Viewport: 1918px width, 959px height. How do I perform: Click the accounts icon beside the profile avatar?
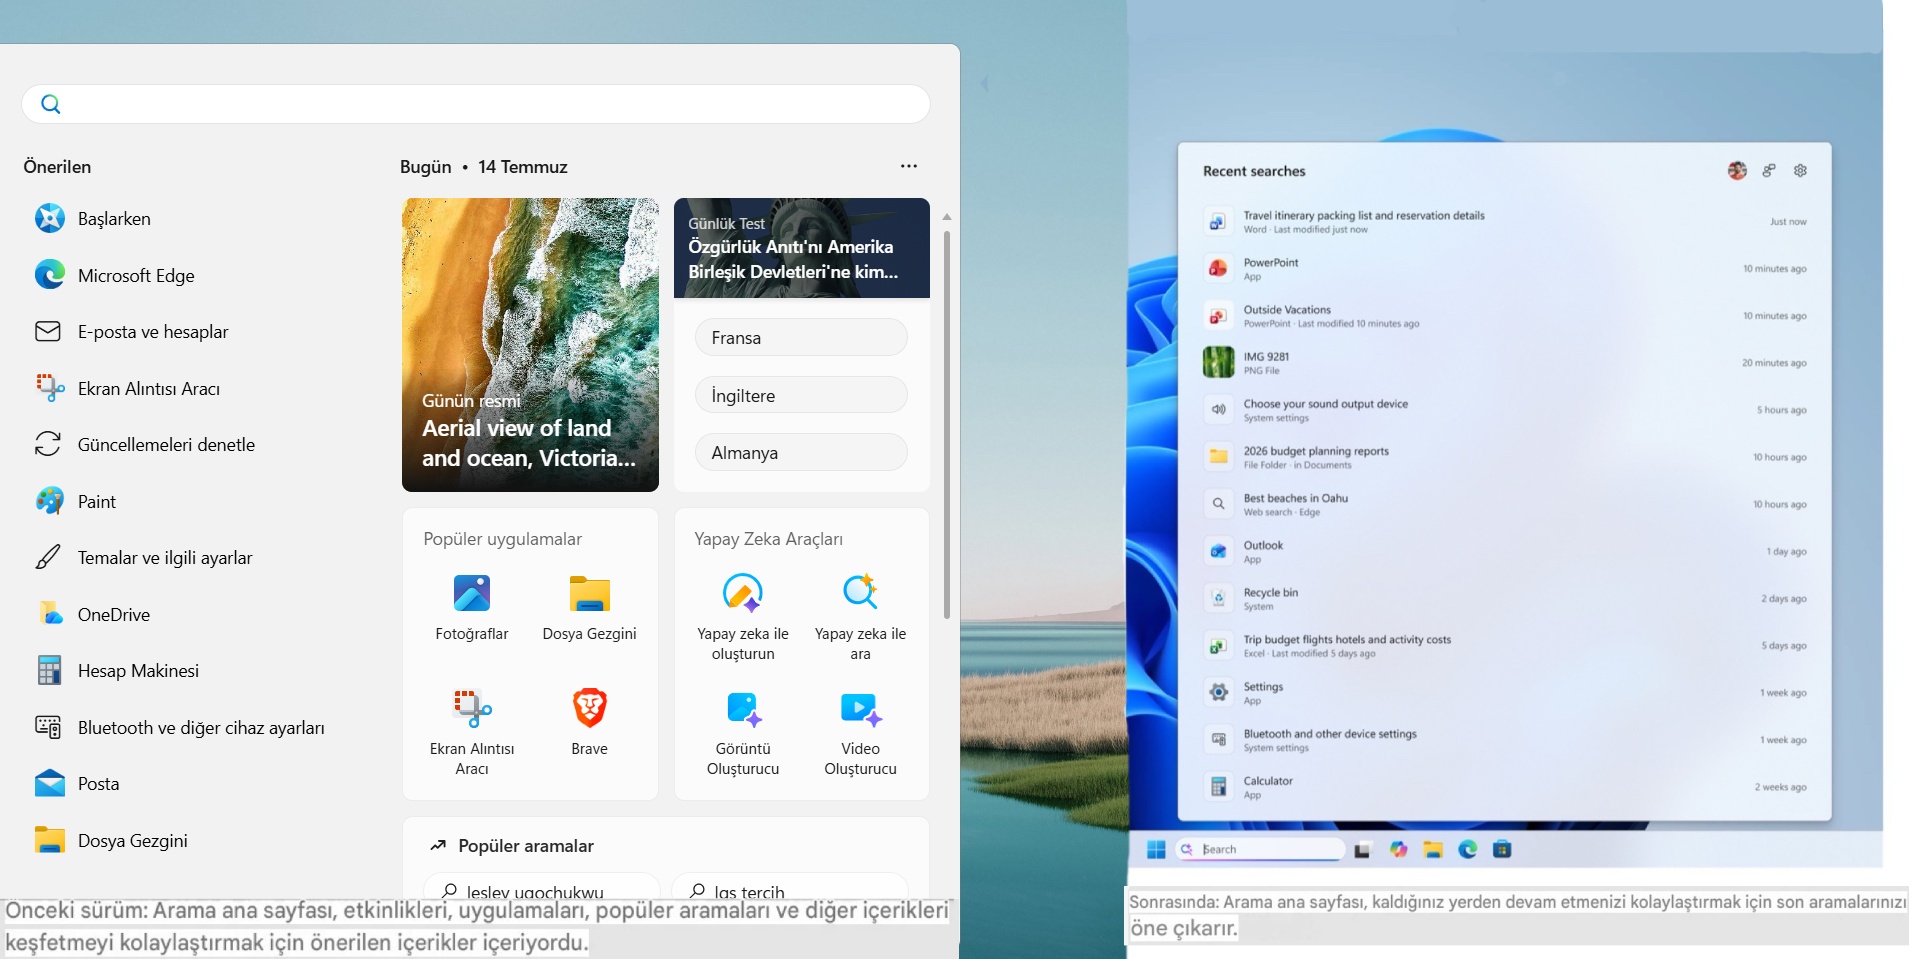1769,170
